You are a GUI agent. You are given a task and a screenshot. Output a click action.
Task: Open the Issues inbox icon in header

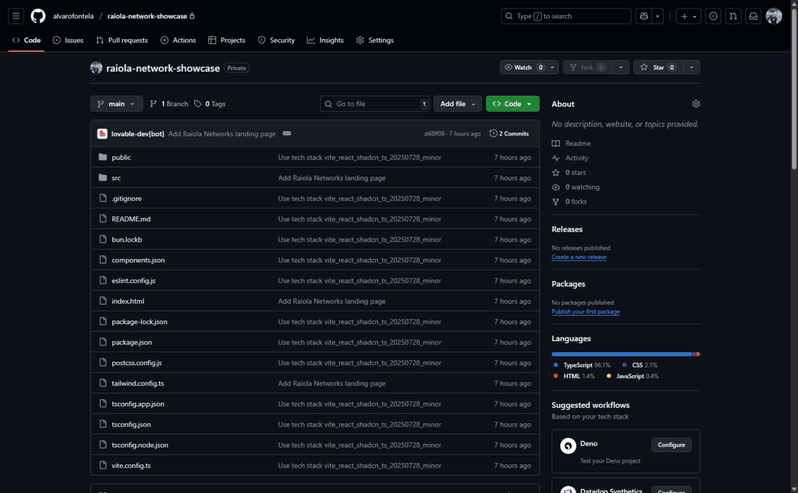click(713, 16)
